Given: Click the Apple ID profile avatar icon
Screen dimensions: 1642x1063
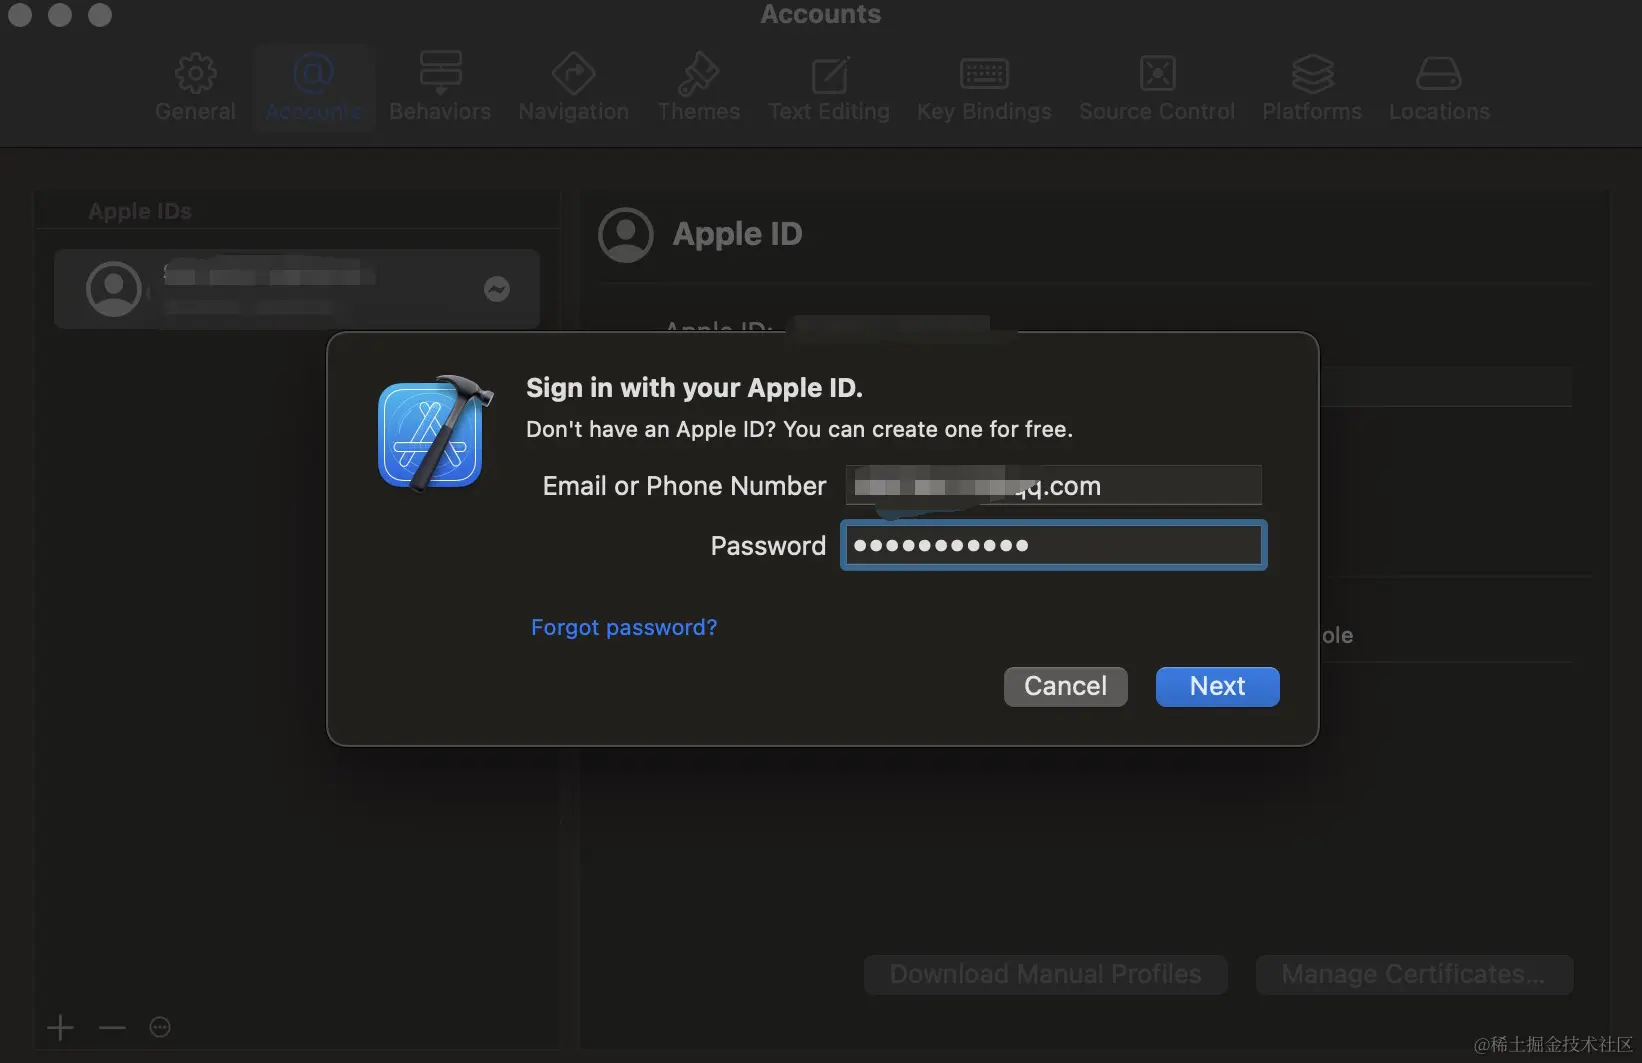Looking at the screenshot, I should 626,235.
